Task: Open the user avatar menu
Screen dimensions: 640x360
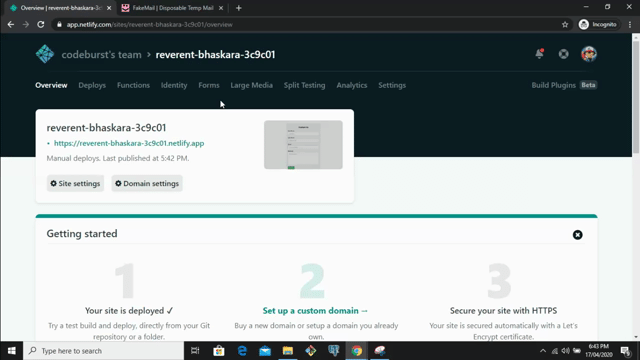Action: [x=589, y=54]
